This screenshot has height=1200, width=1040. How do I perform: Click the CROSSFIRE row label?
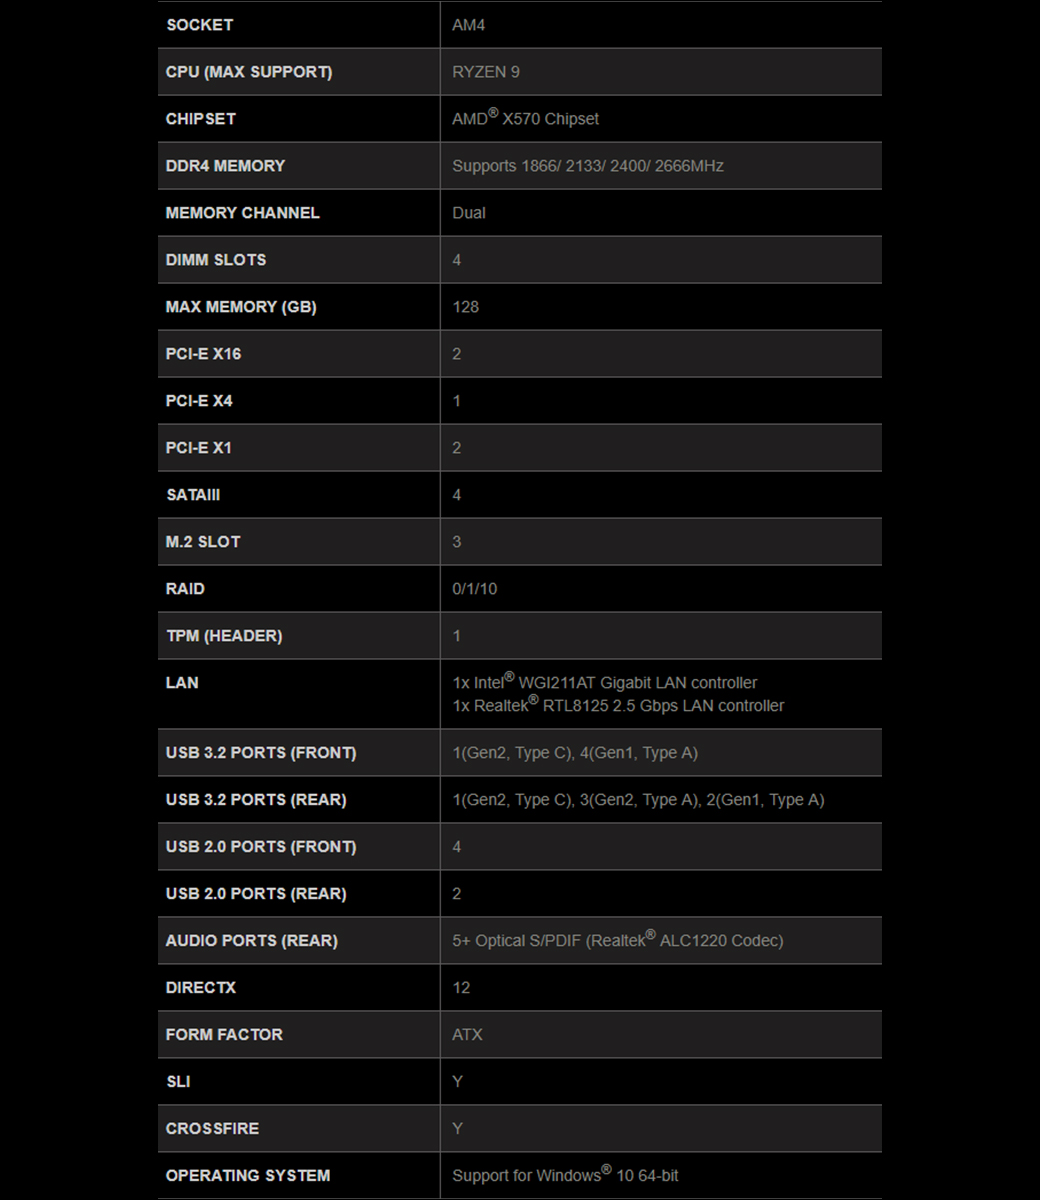click(x=212, y=1129)
